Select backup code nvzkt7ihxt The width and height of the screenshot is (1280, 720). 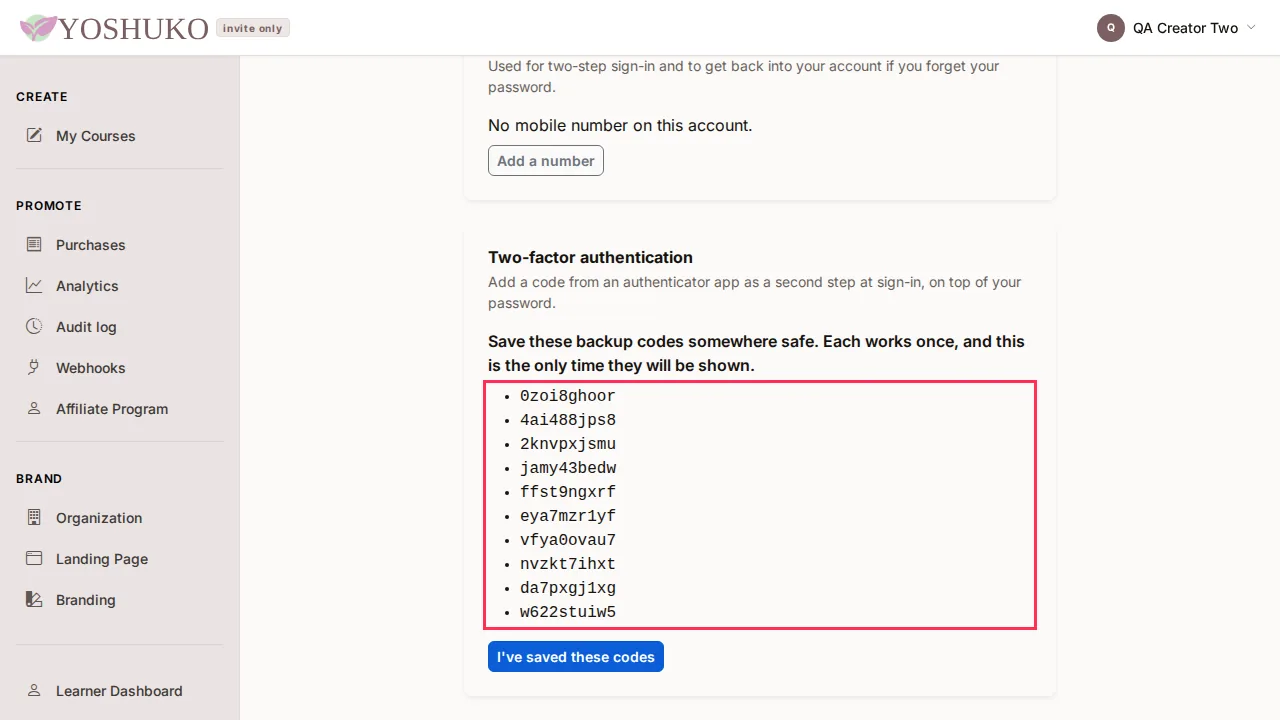pyautogui.click(x=568, y=564)
